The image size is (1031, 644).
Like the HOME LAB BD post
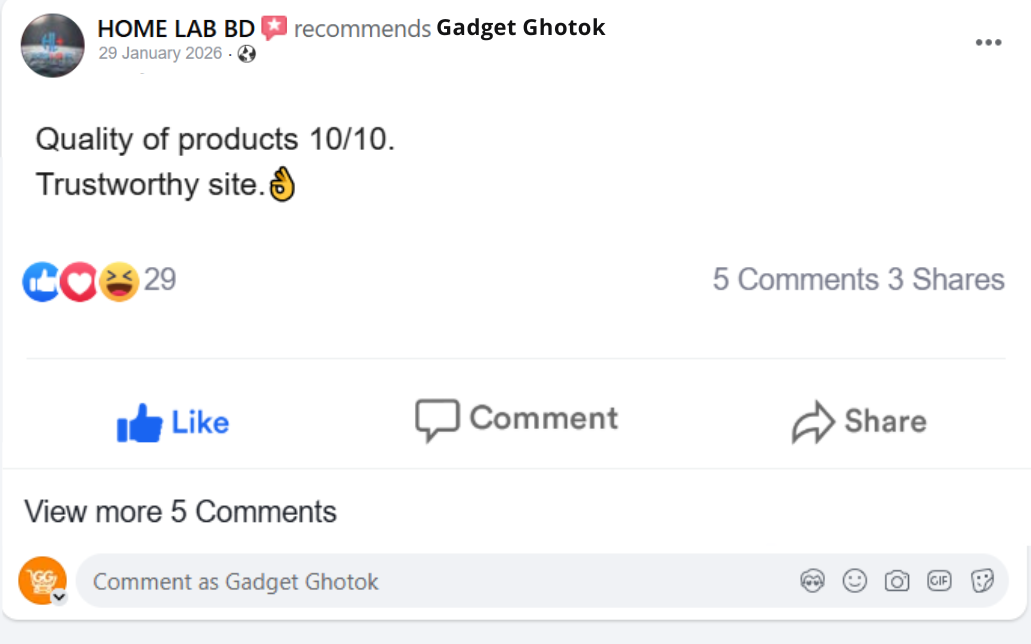point(173,423)
